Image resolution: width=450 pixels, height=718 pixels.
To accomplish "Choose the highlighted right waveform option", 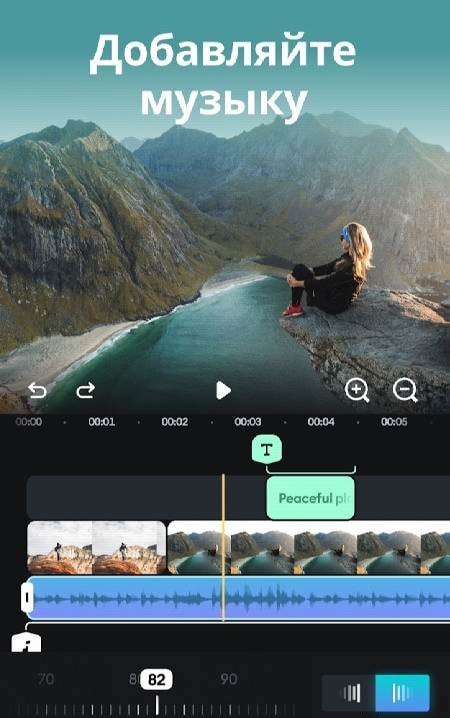I will (x=402, y=693).
